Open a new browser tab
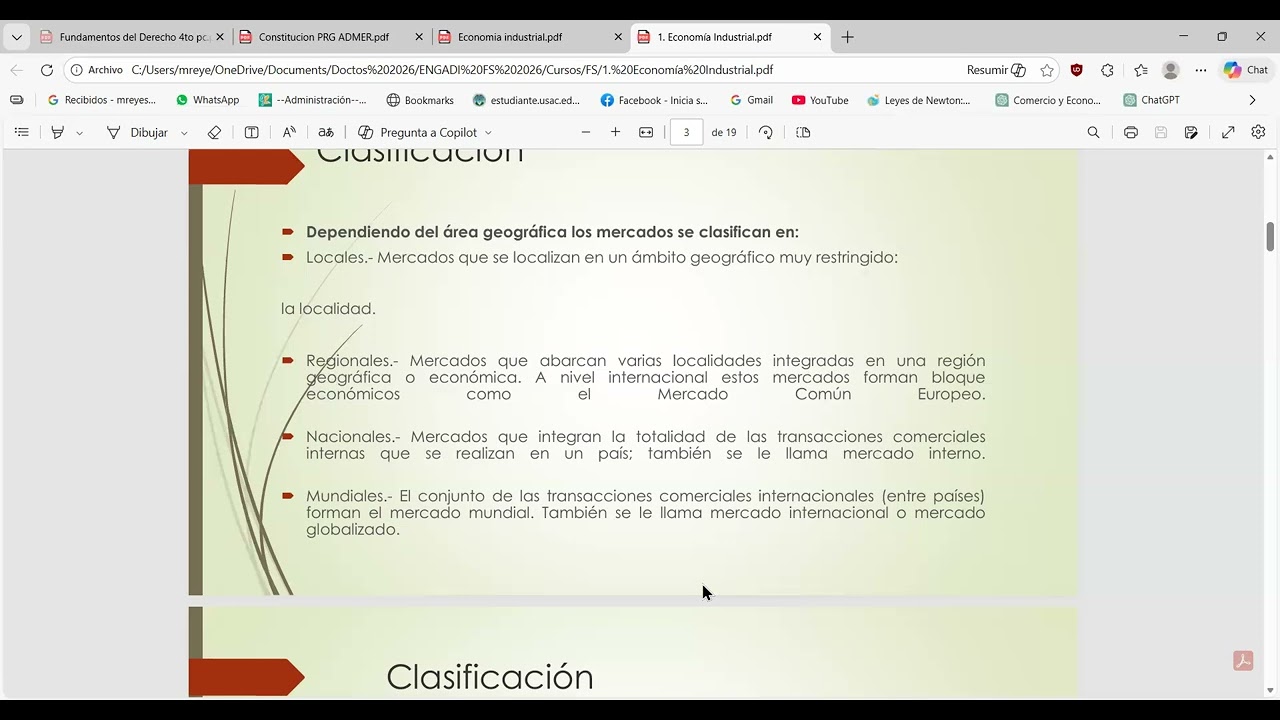This screenshot has width=1280, height=720. [x=848, y=37]
